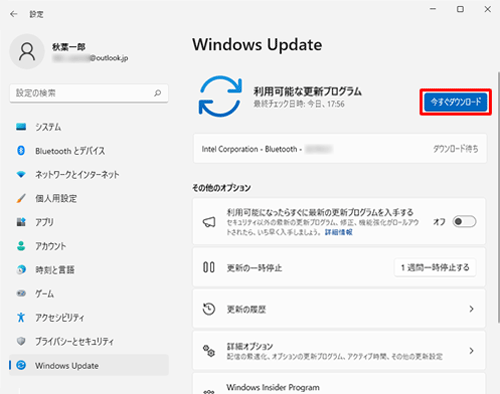Click the Intel Corporation Bluetooth update entry
The height and width of the screenshot is (394, 500).
coord(340,149)
